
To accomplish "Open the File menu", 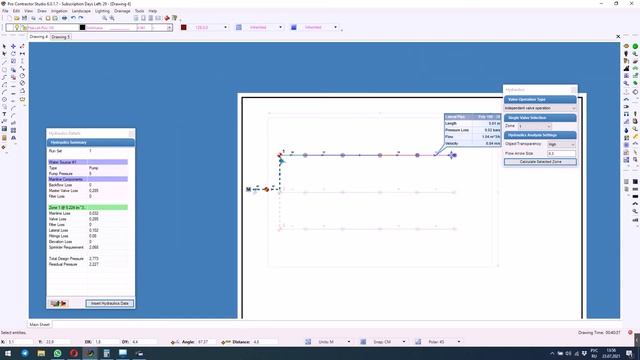I will pos(5,11).
